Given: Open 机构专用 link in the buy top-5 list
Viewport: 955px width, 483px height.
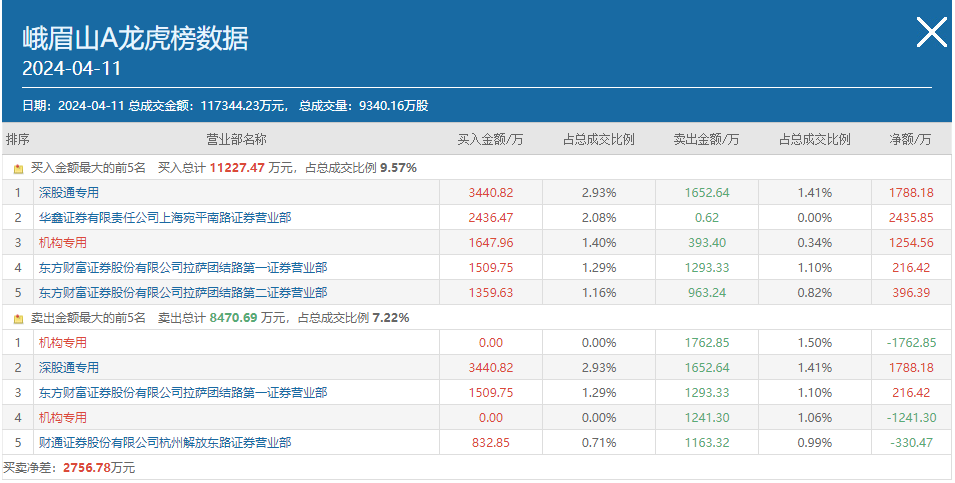Looking at the screenshot, I should tap(63, 243).
